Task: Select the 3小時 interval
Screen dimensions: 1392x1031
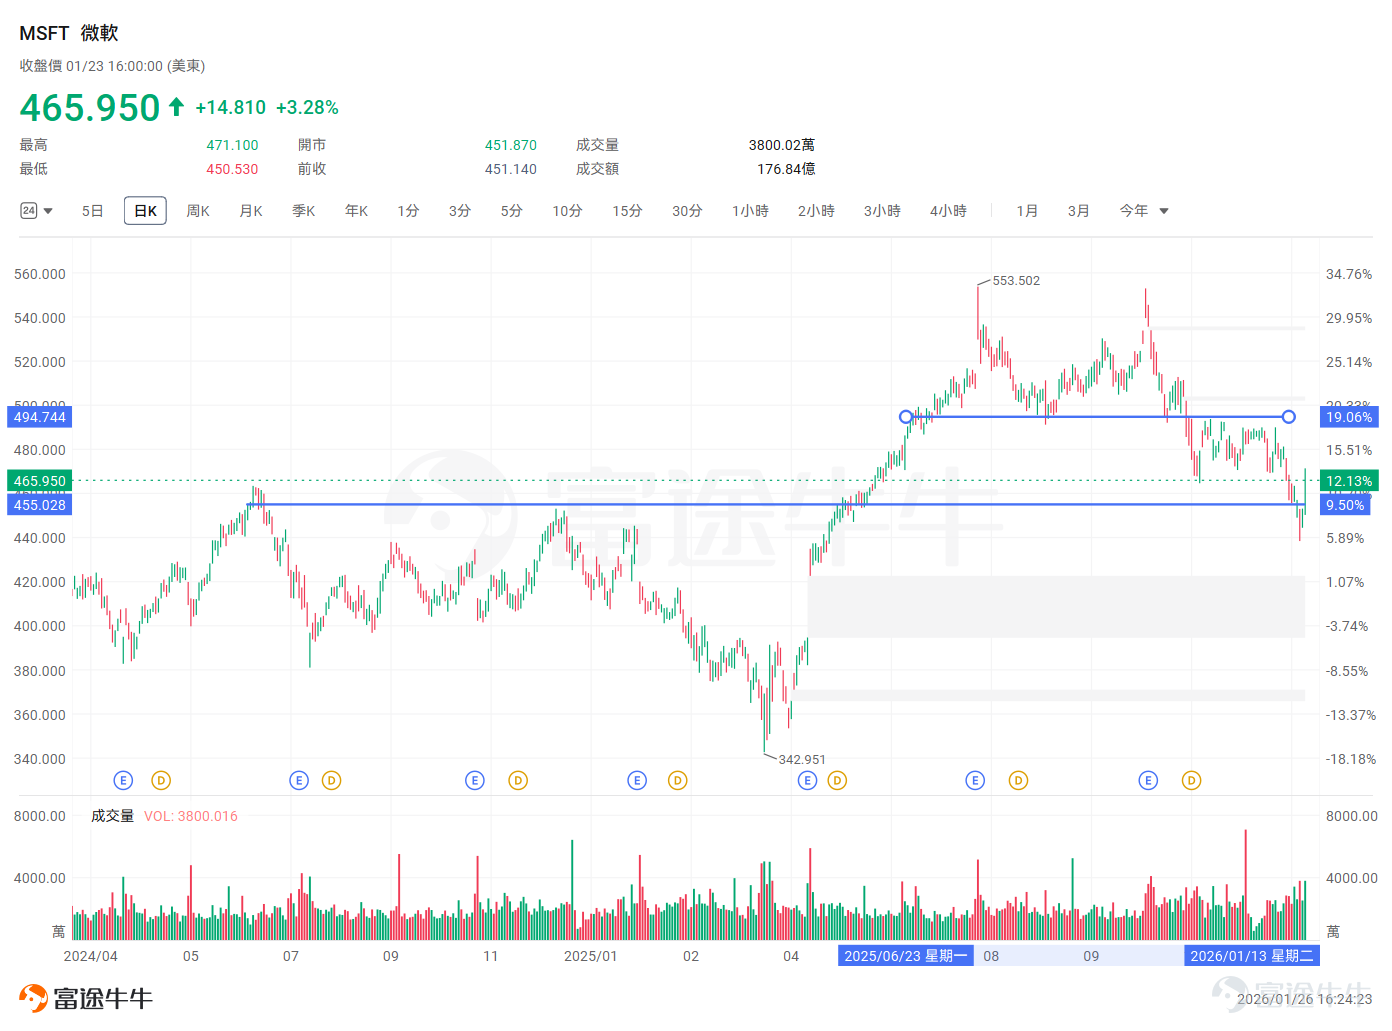Action: point(883,211)
